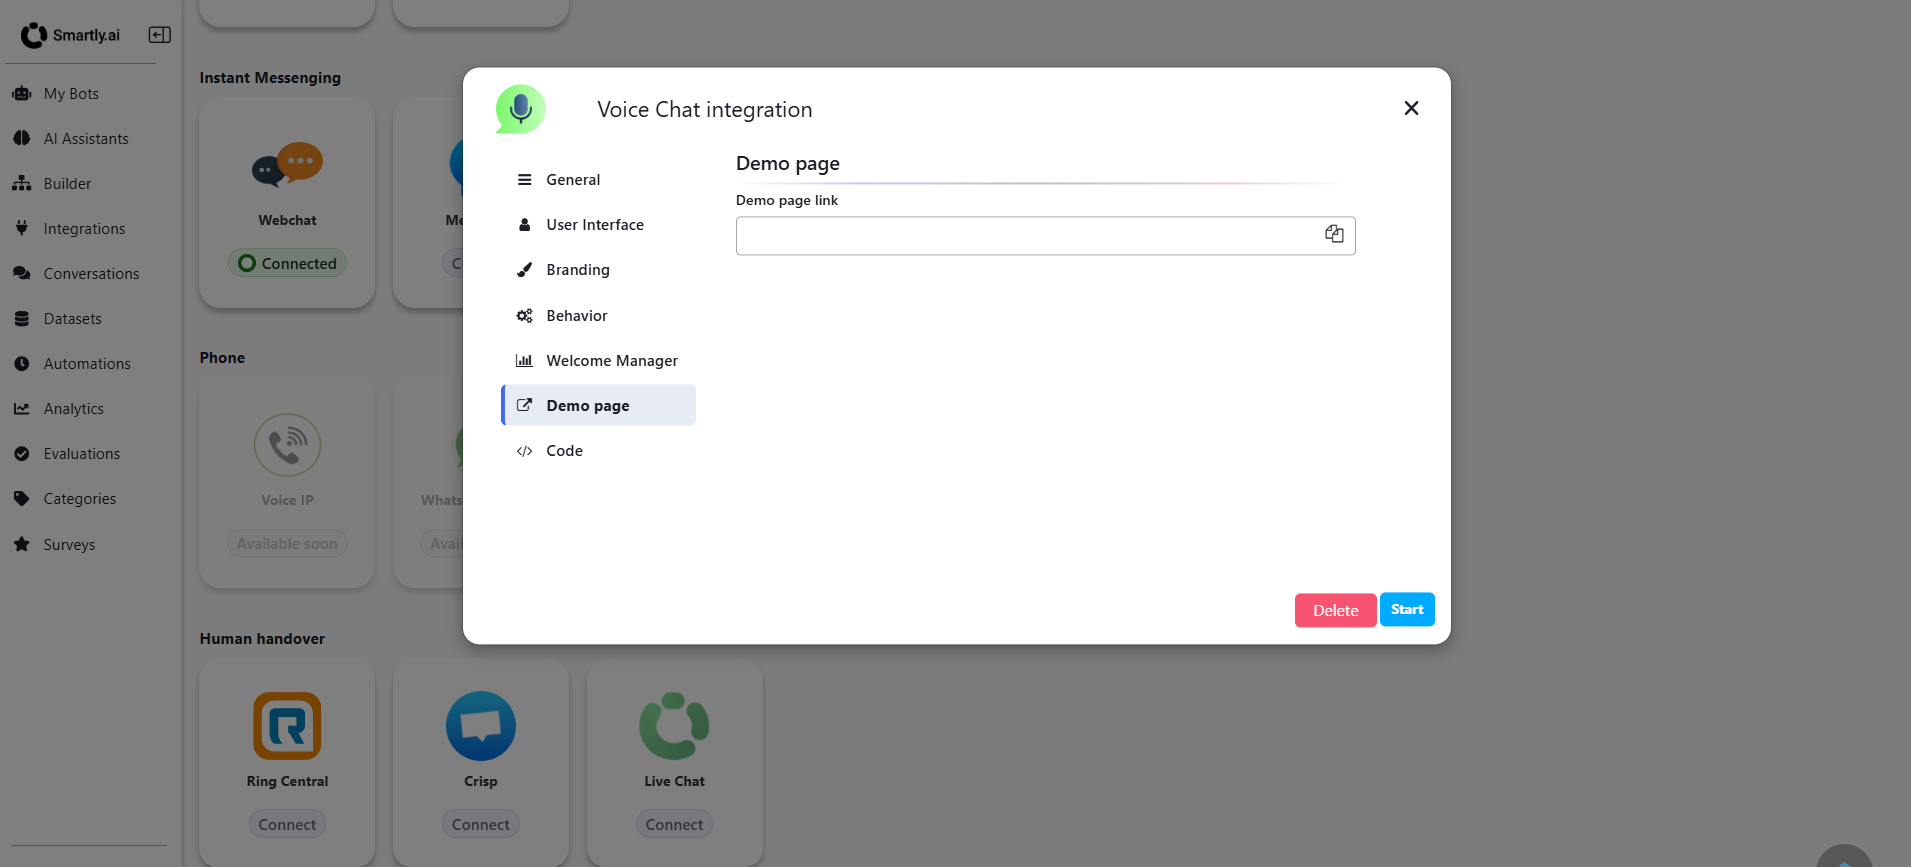Screen dimensions: 1911x867
Task: Open the Conversations section
Action: pyautogui.click(x=91, y=274)
